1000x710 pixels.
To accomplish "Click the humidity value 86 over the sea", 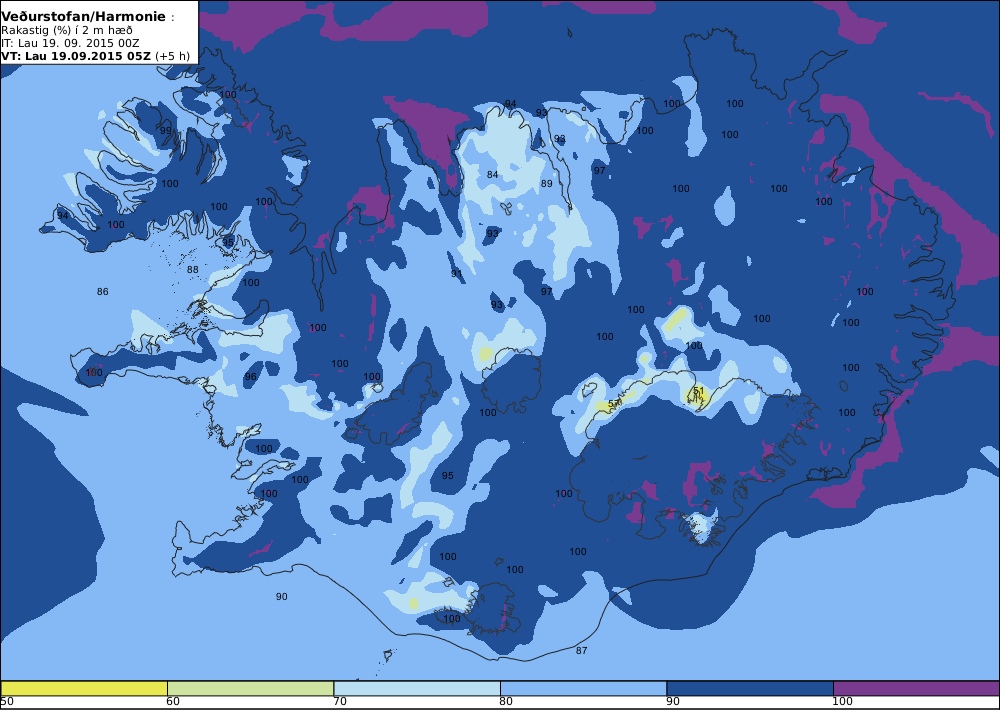I will 103,292.
